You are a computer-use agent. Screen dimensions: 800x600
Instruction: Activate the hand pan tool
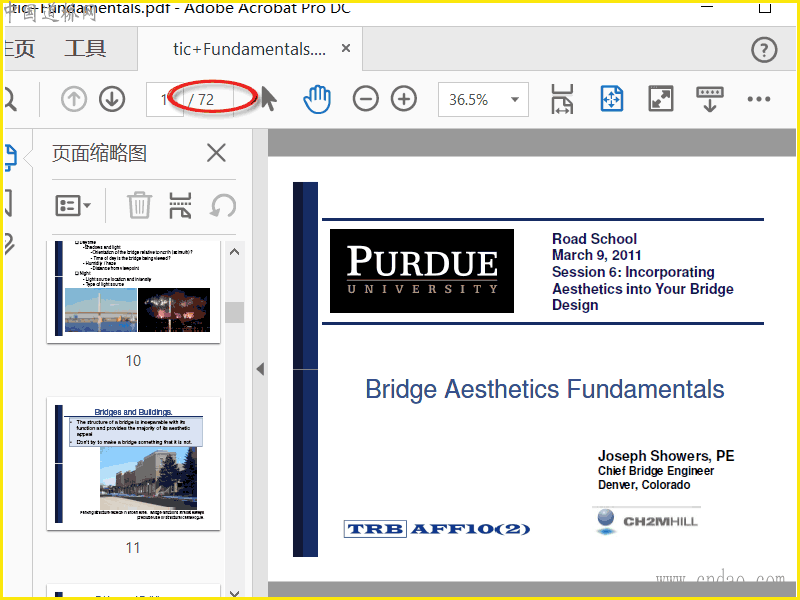(317, 99)
